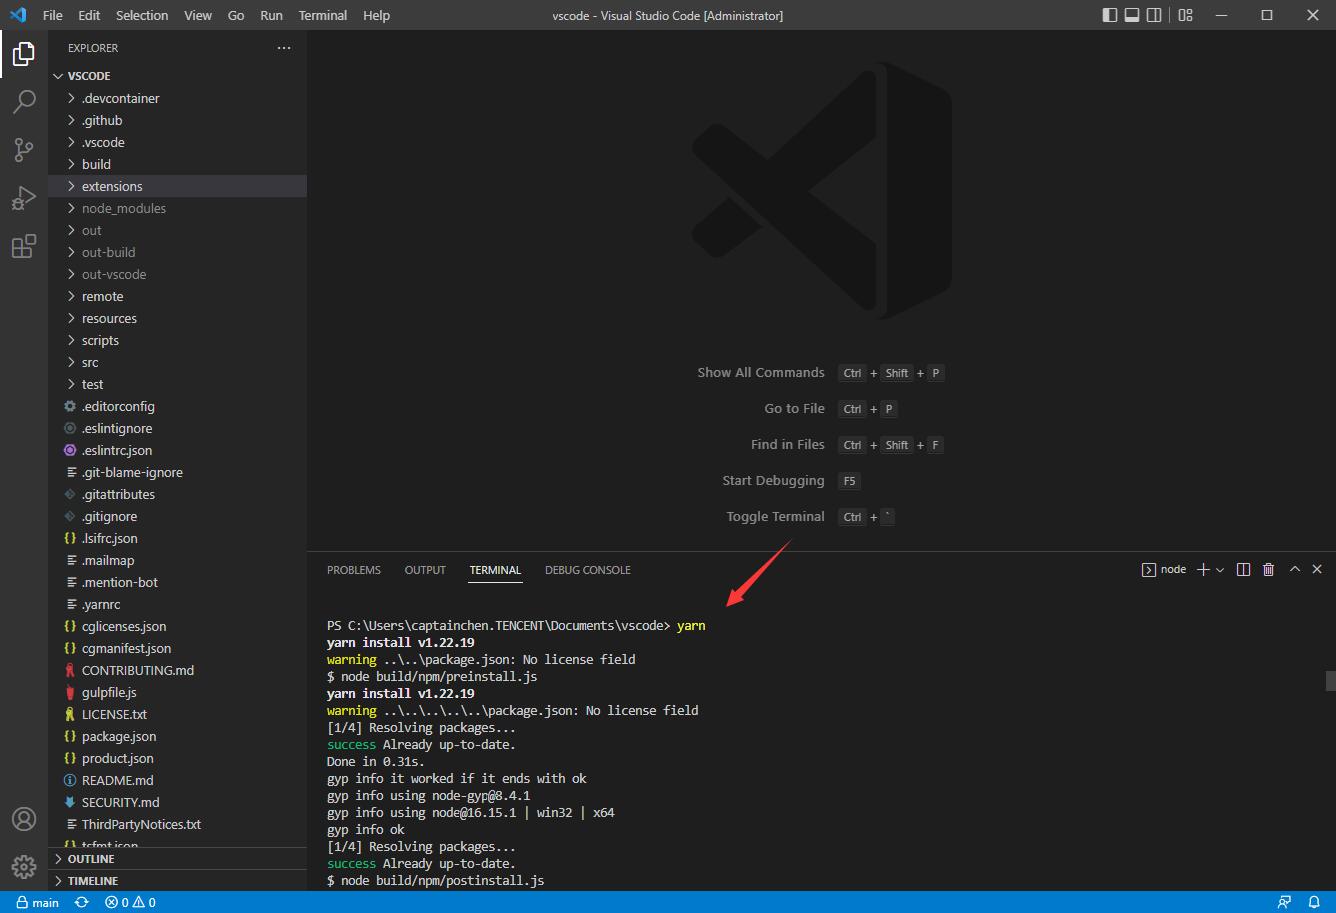The image size is (1336, 913).
Task: Open ThirdPartyNotices.txt in explorer
Action: (177, 824)
